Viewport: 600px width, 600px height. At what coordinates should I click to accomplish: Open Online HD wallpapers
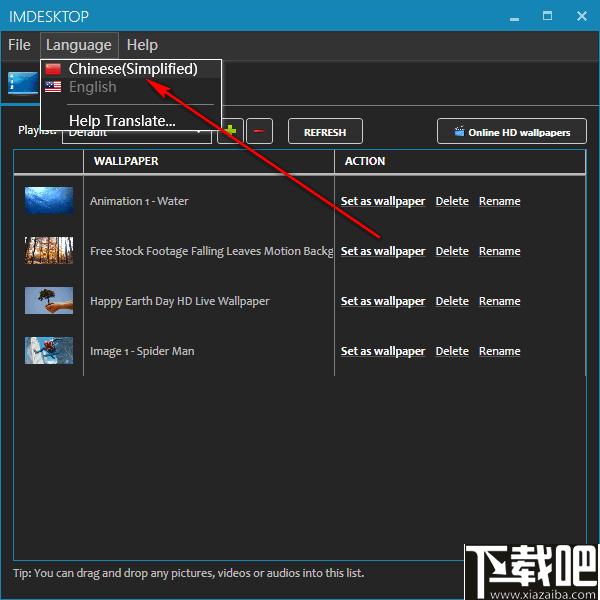click(512, 132)
